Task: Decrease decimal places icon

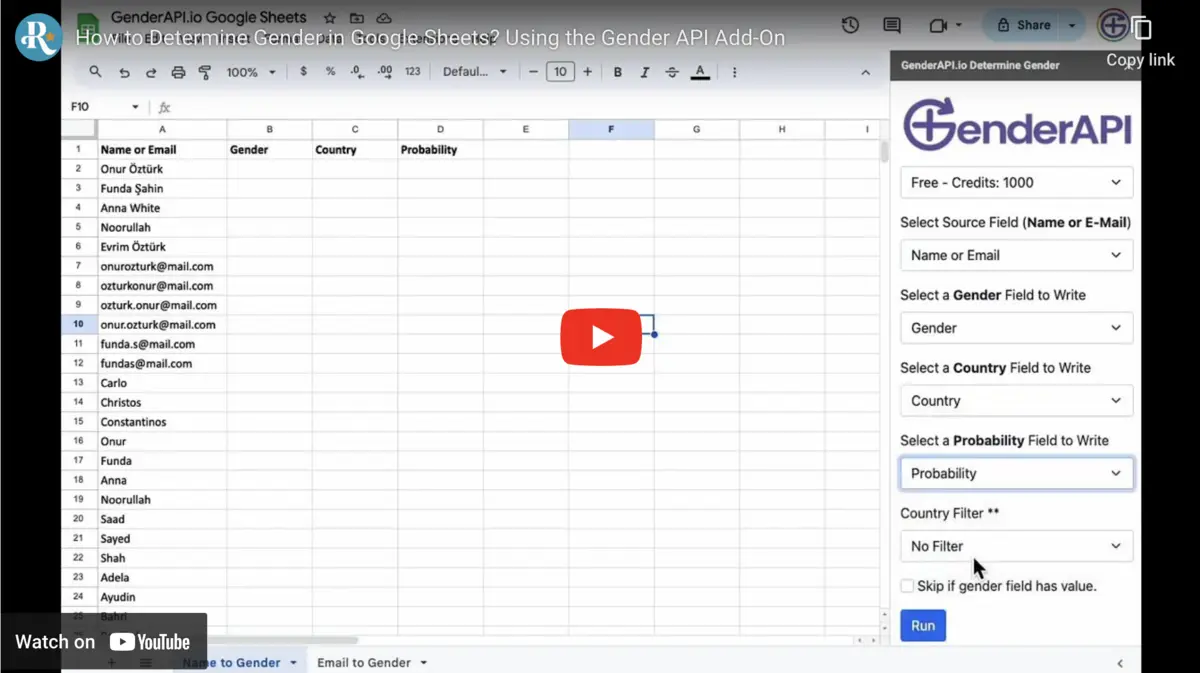Action: (357, 72)
